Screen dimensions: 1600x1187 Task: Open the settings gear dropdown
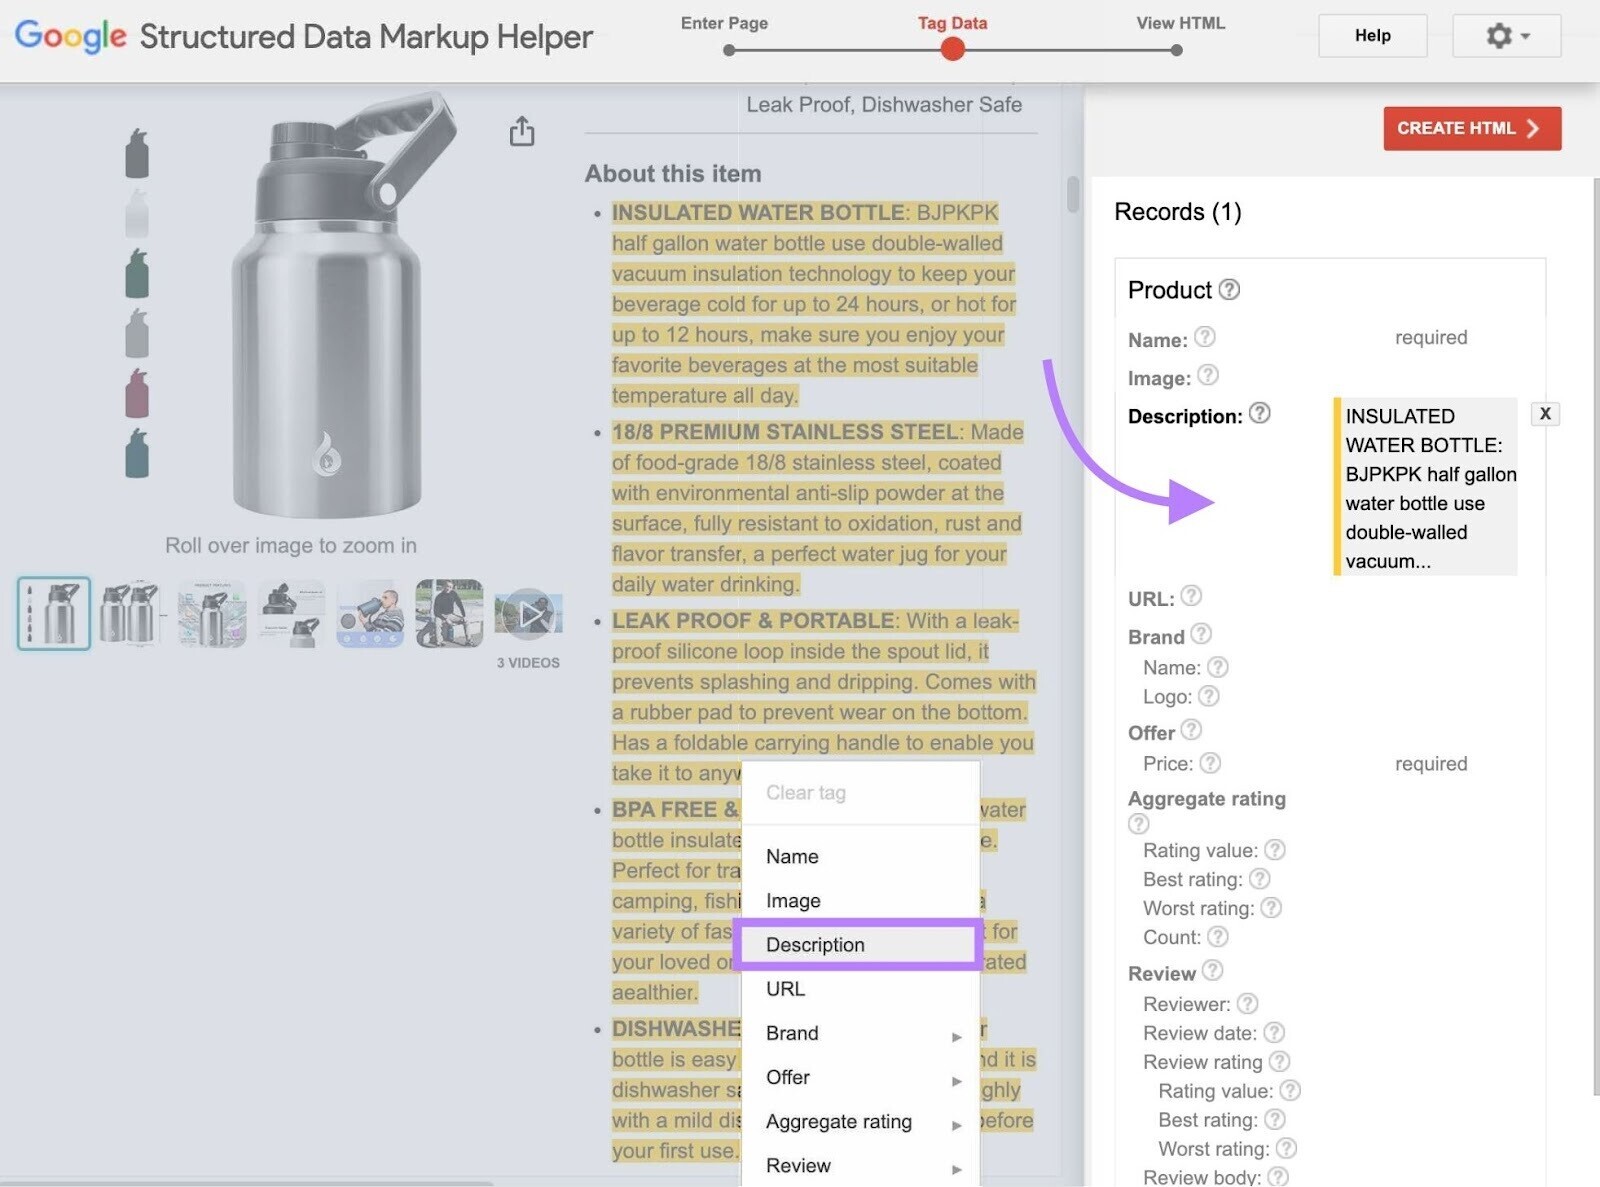pos(1505,35)
